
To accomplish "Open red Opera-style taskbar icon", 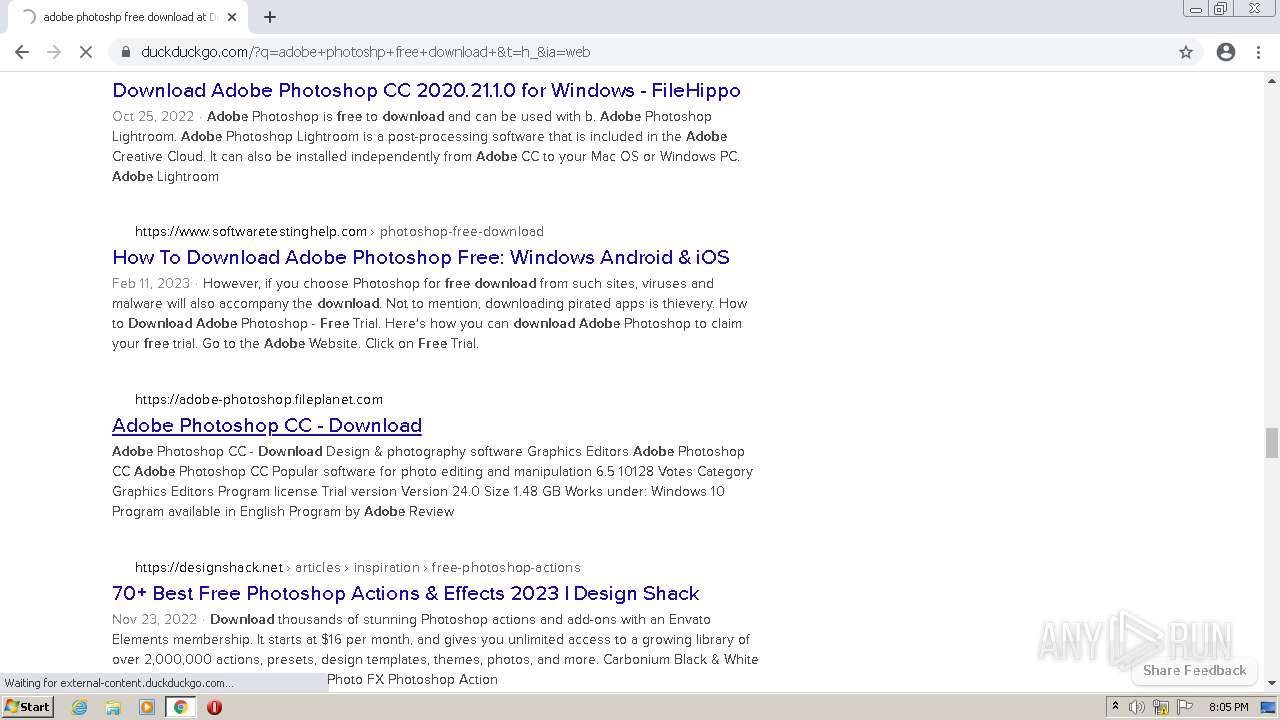I will pyautogui.click(x=214, y=707).
